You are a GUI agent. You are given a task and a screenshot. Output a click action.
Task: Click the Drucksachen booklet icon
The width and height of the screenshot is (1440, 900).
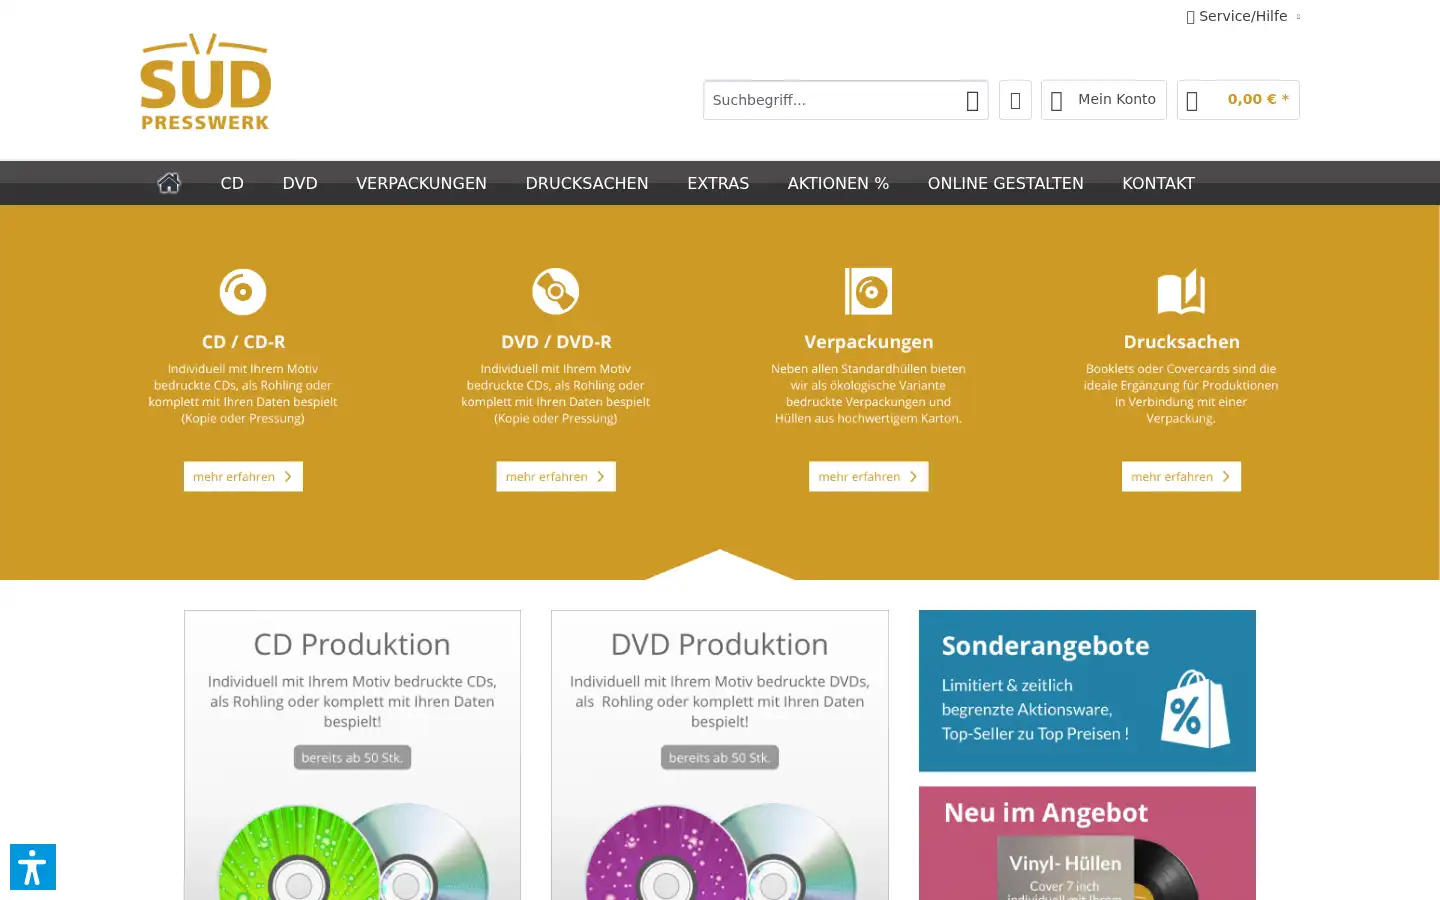[x=1181, y=292]
